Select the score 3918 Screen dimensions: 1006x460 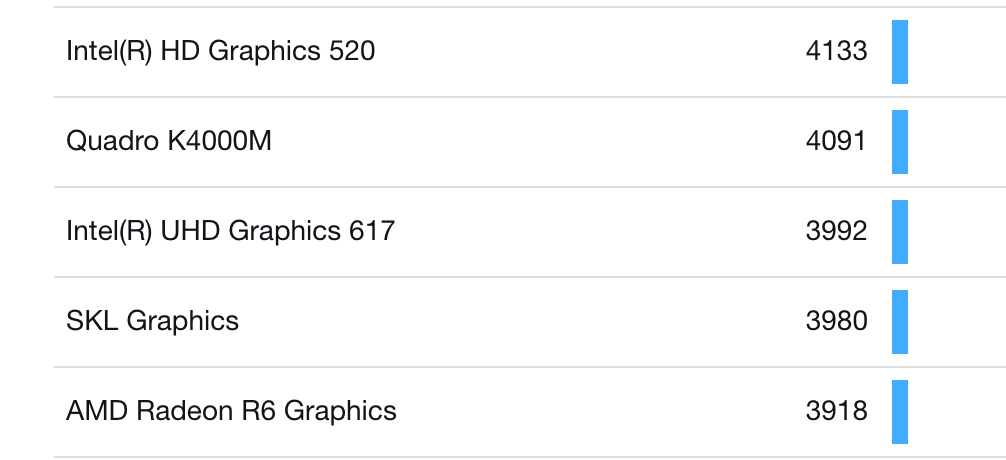(x=836, y=411)
